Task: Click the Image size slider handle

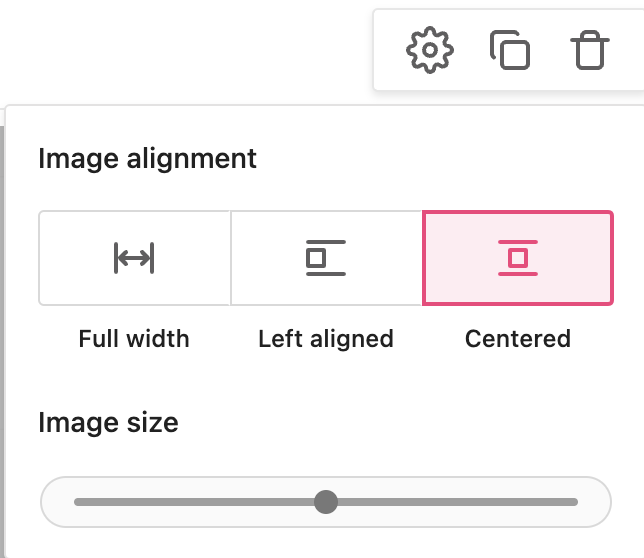Action: pyautogui.click(x=326, y=501)
